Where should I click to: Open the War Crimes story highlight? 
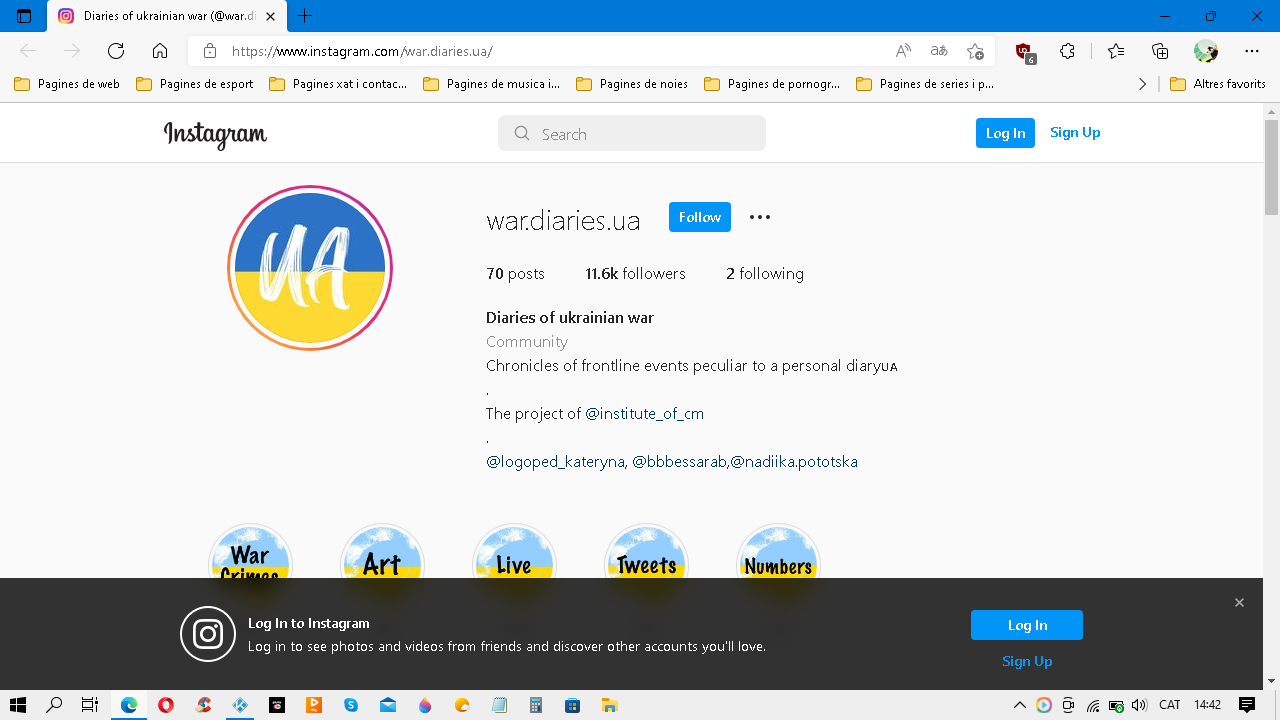(x=250, y=553)
